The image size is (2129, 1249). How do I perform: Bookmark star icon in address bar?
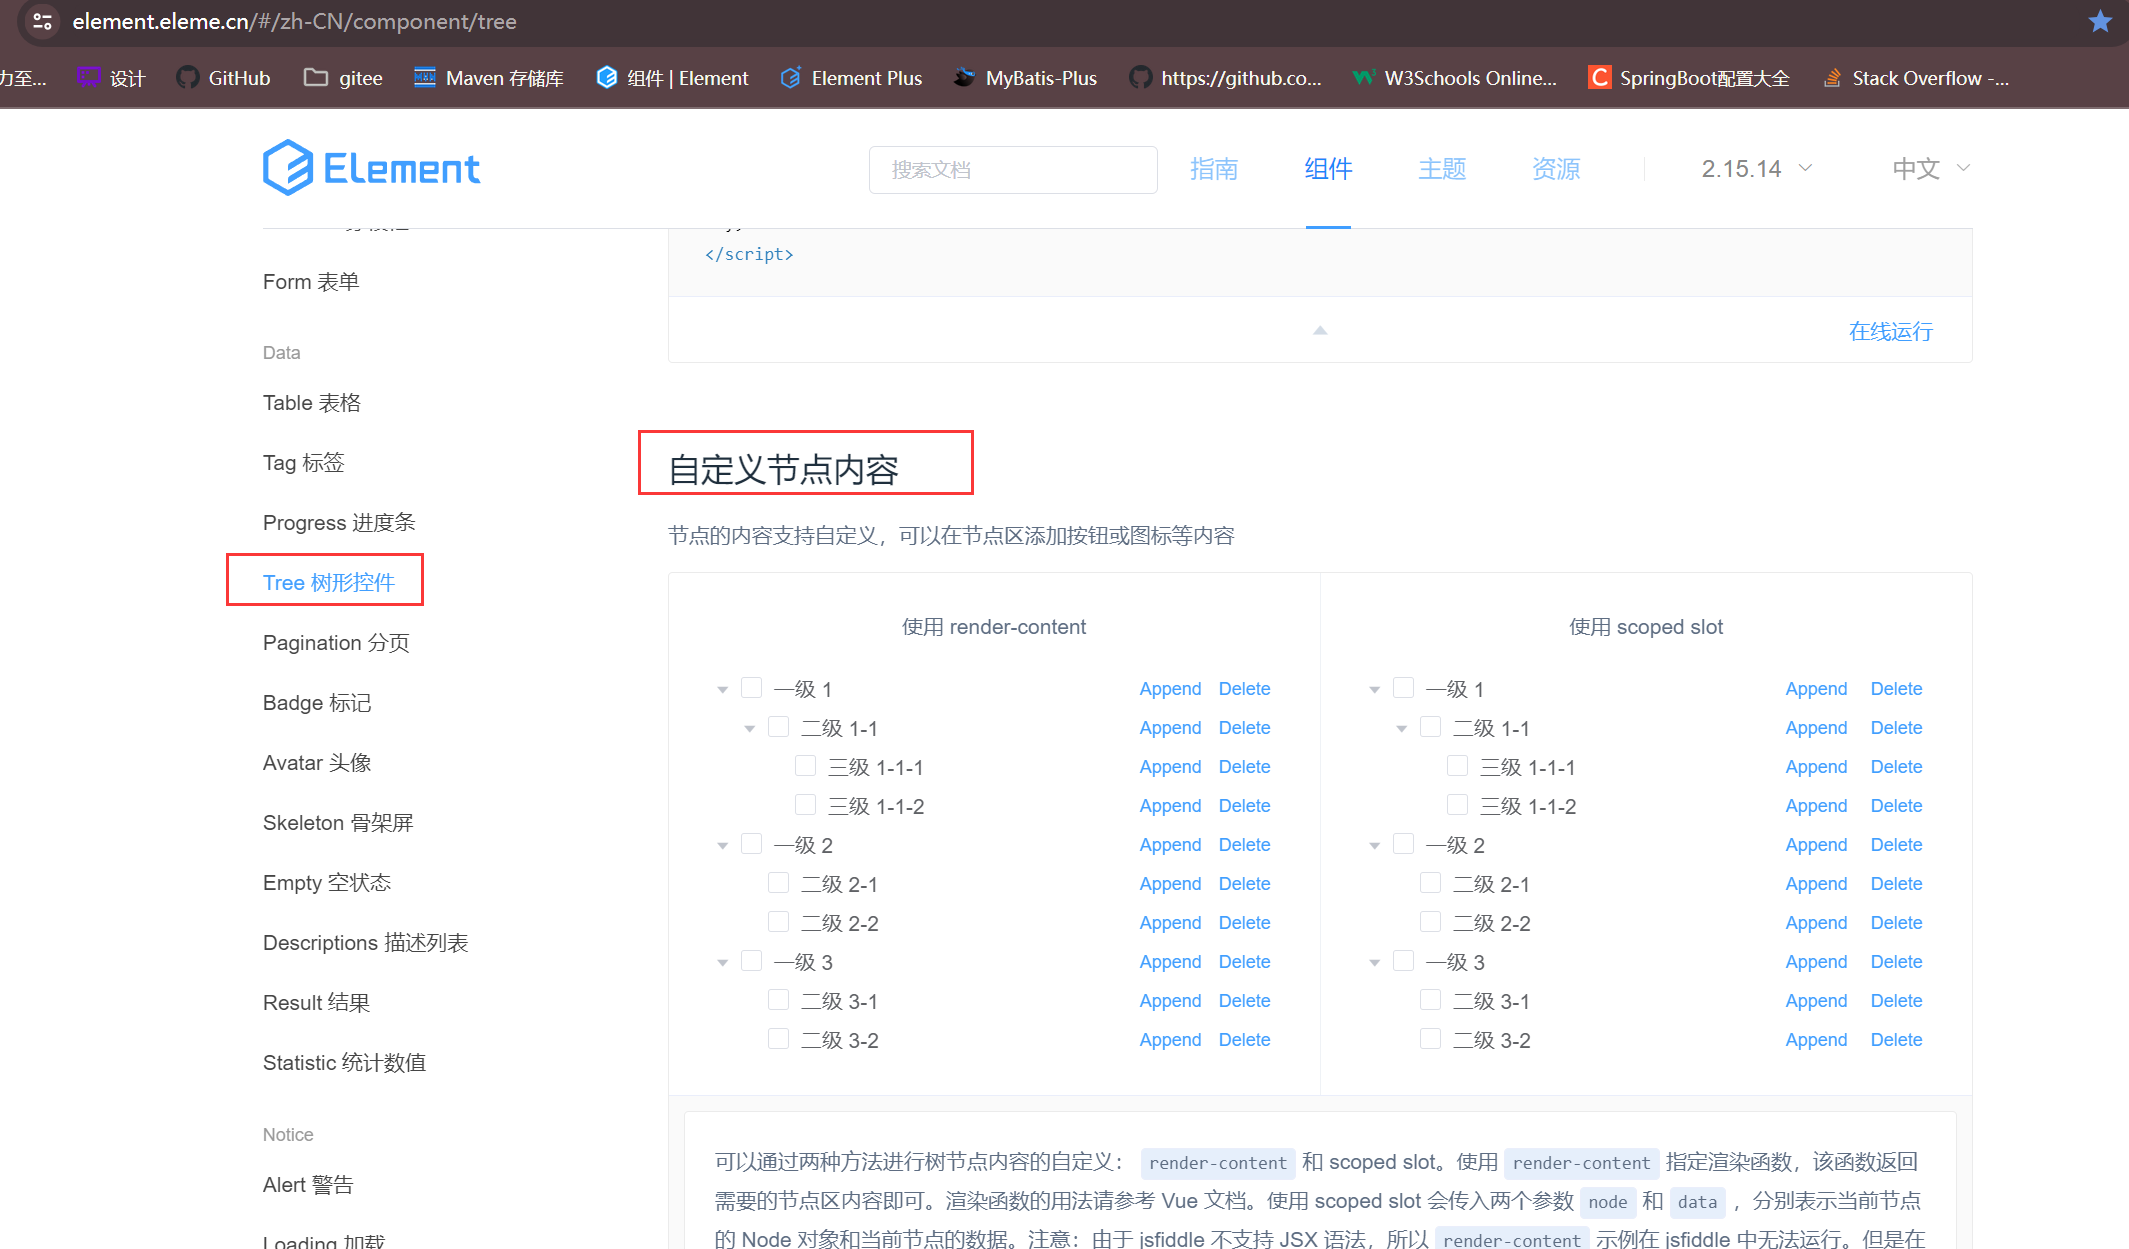(2100, 21)
